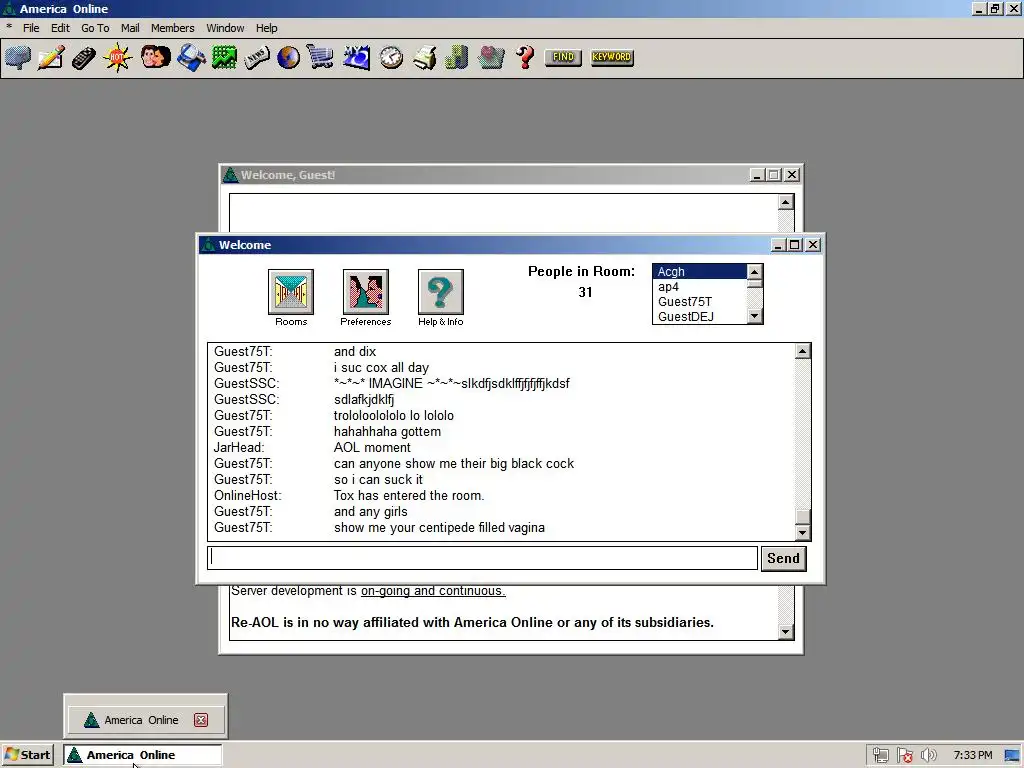Maximize the Welcome chat window

795,245
